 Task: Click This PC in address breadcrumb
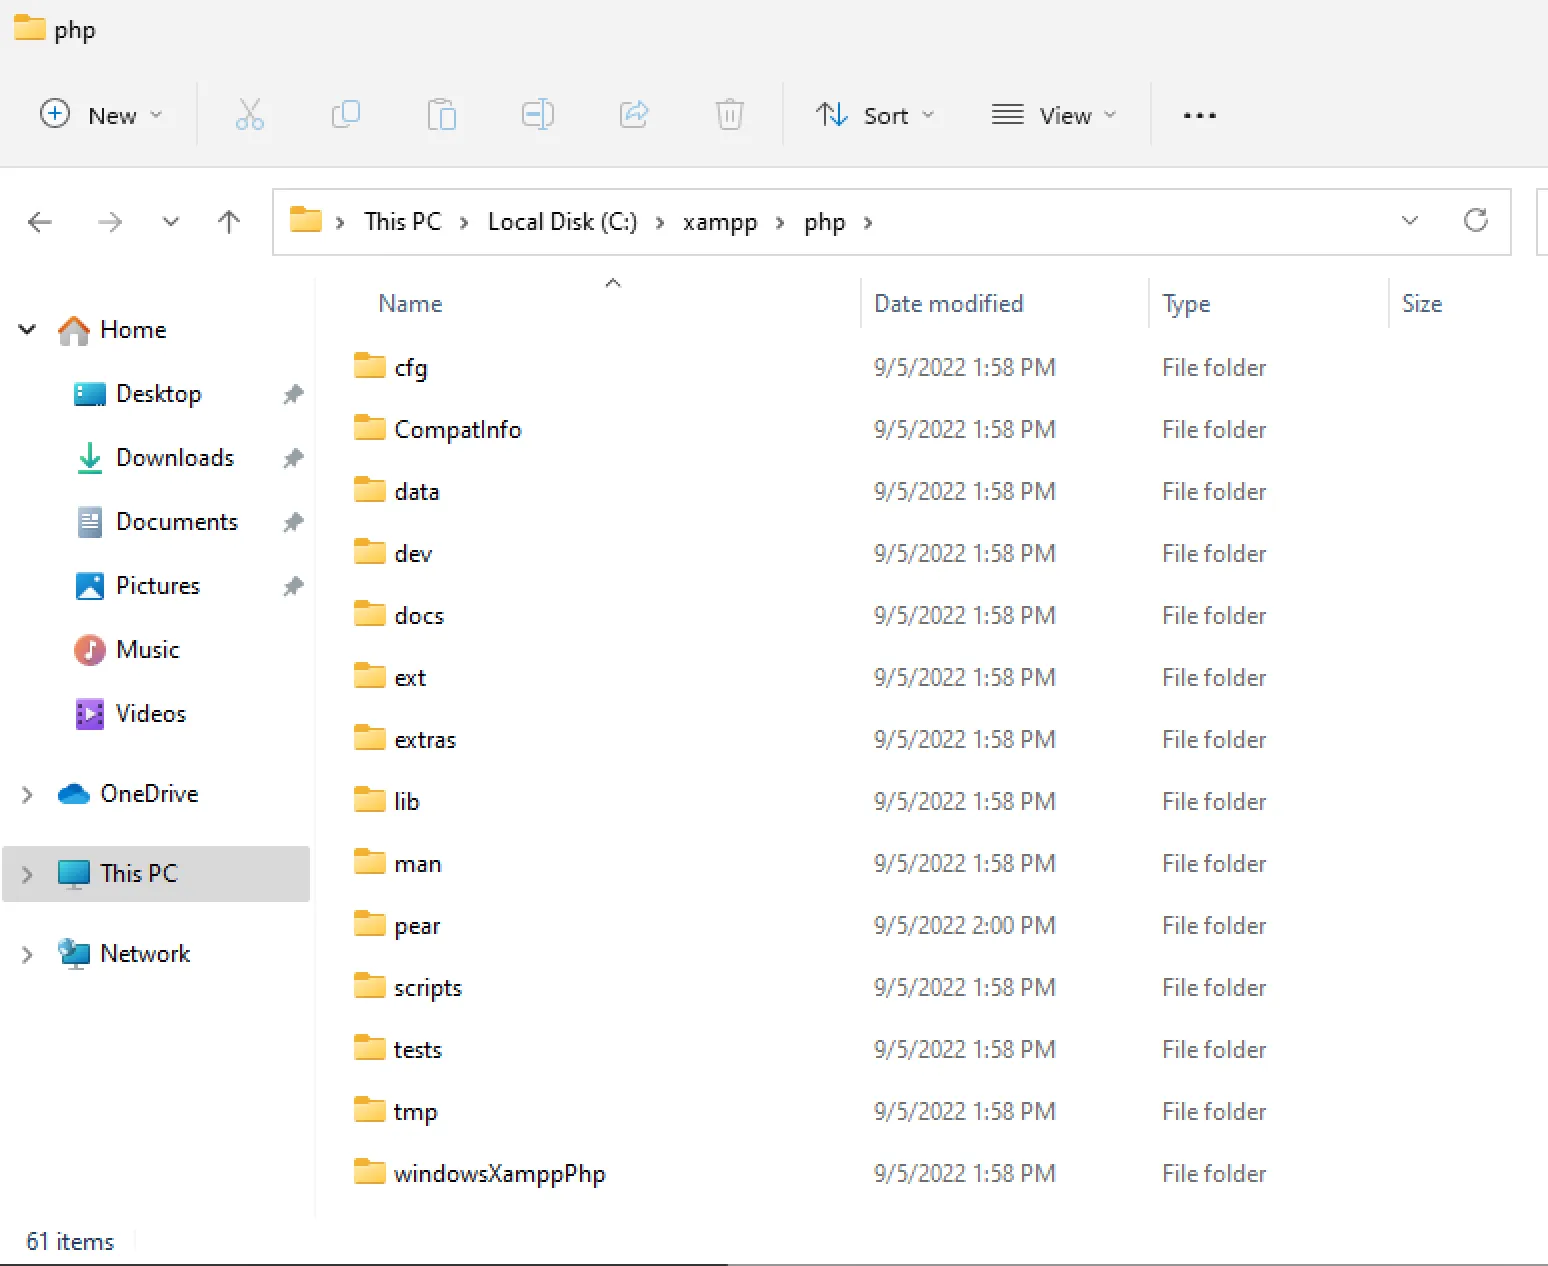point(402,222)
